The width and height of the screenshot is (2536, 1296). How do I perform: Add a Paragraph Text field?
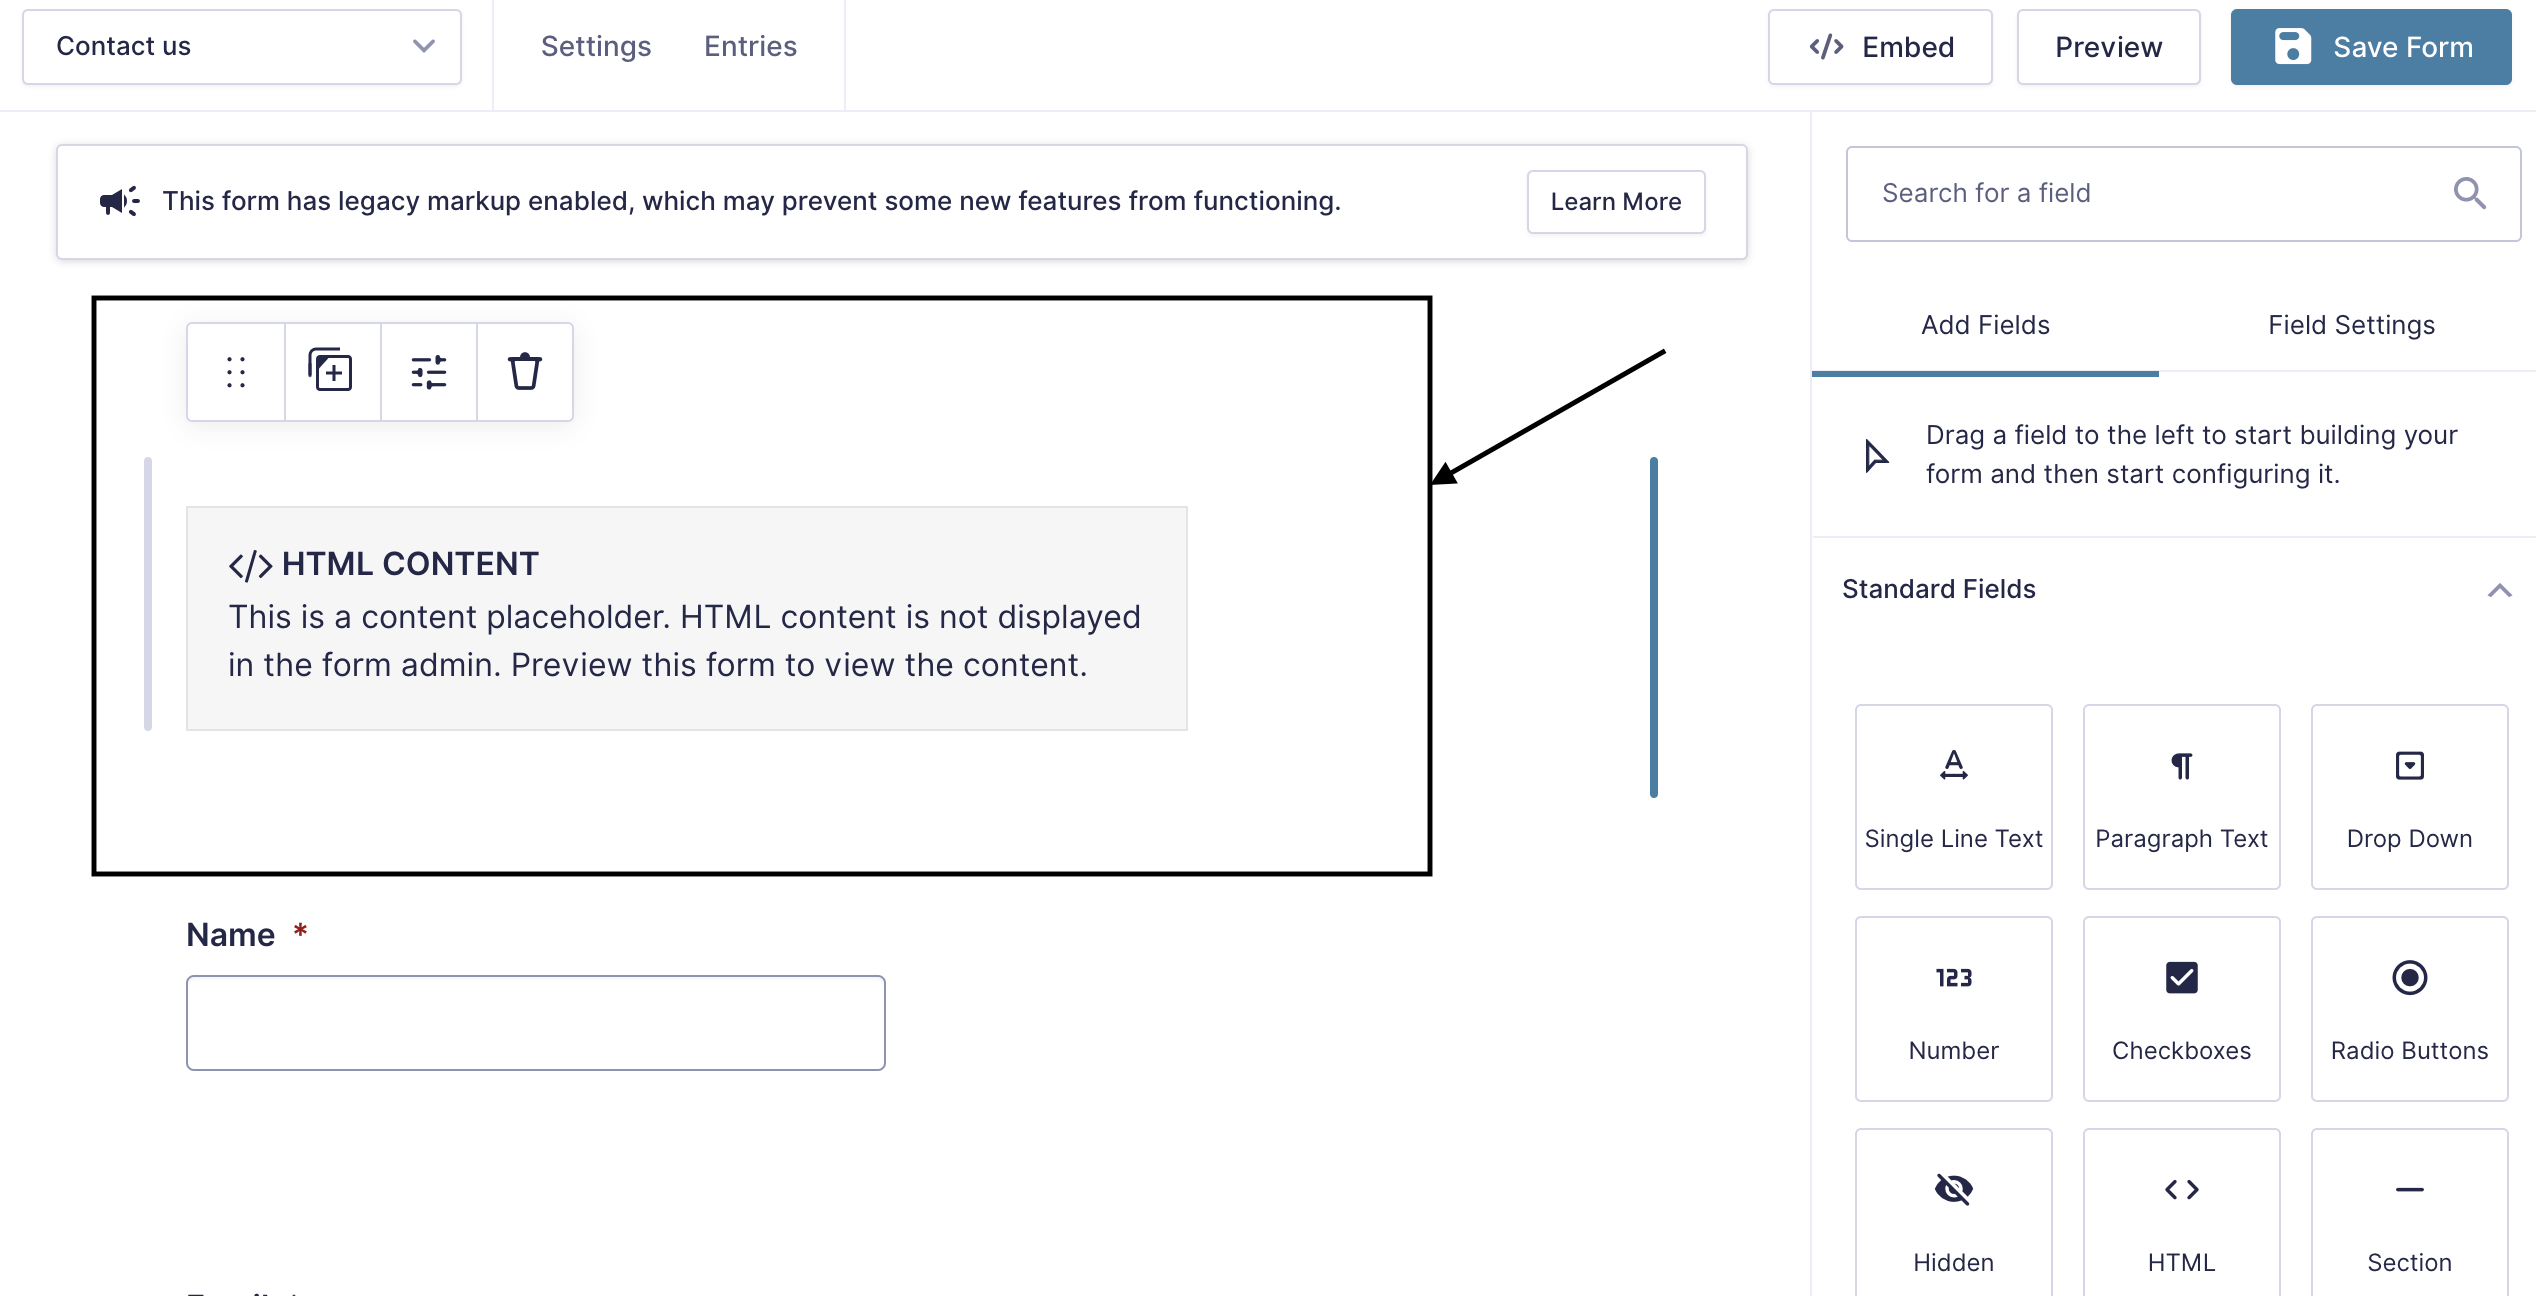pyautogui.click(x=2180, y=796)
